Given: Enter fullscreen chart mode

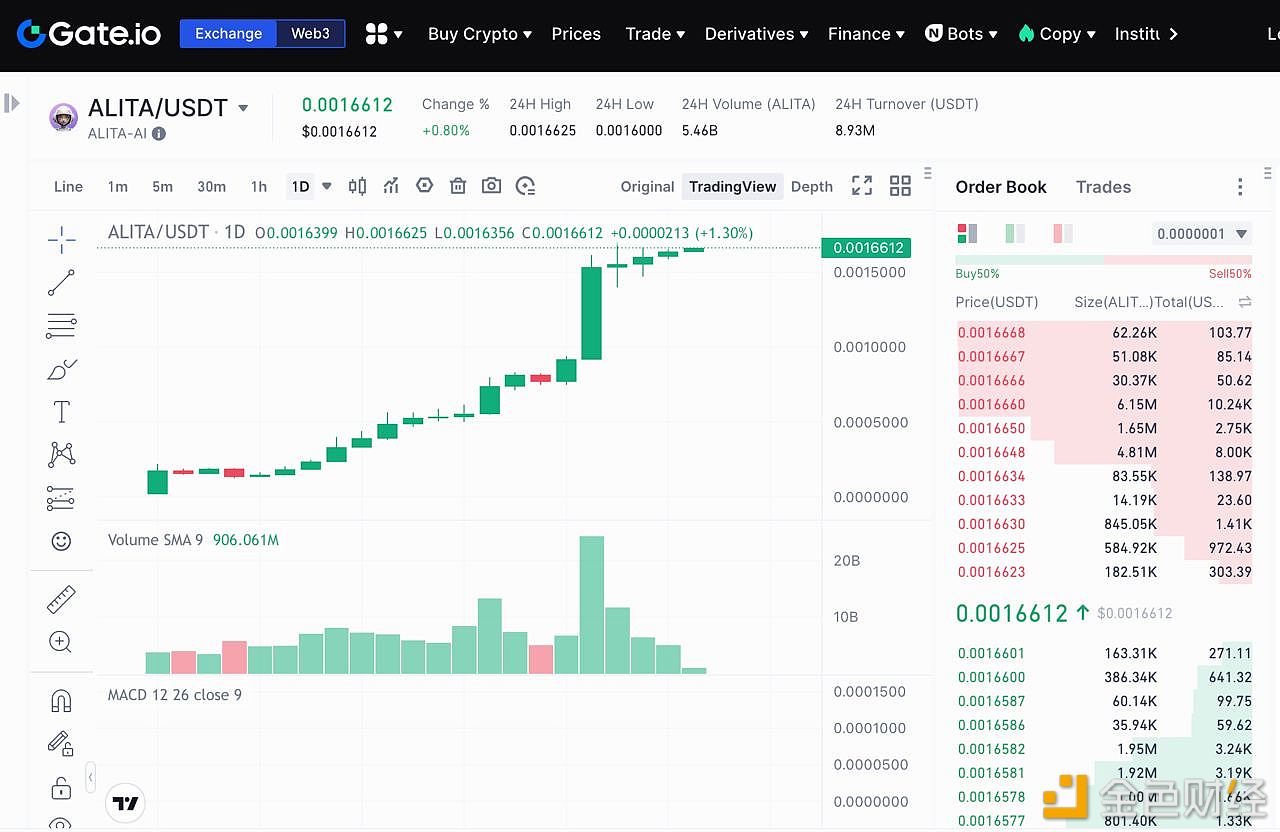Looking at the screenshot, I should click(862, 186).
